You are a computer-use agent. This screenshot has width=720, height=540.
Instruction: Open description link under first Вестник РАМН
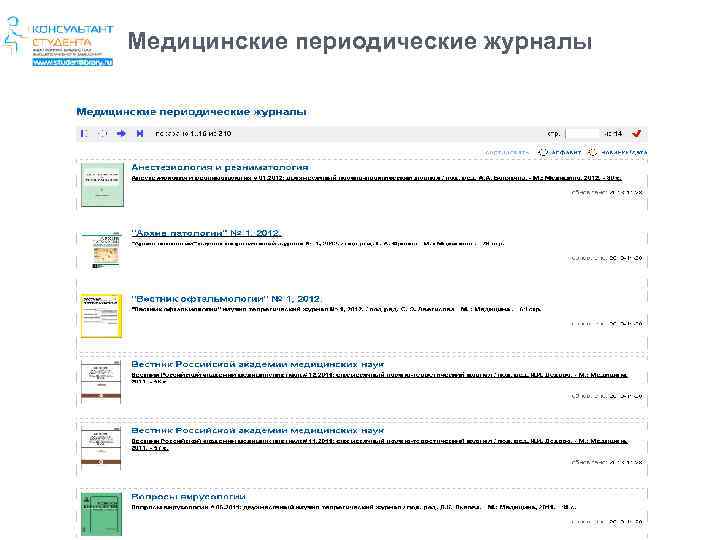[x=379, y=378]
